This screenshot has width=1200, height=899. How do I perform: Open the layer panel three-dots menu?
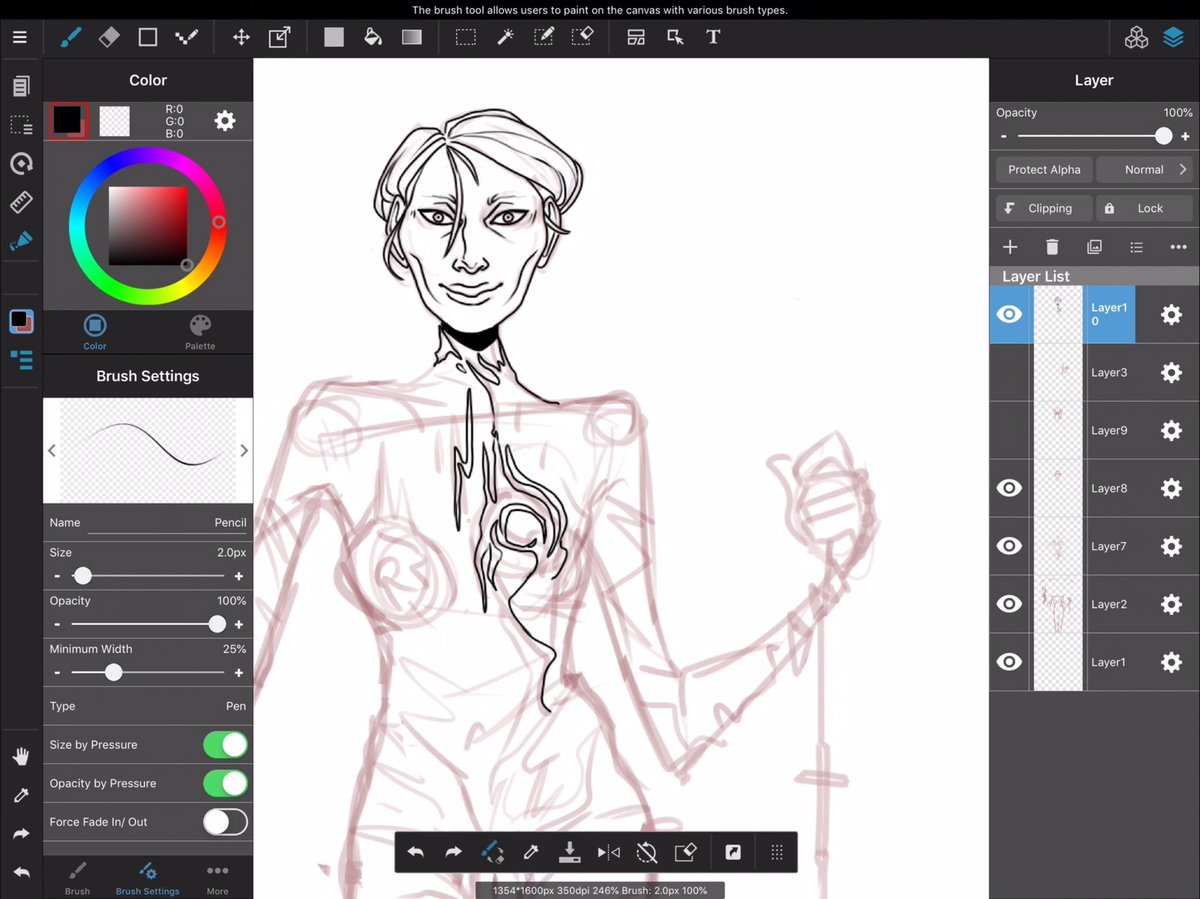coord(1178,247)
